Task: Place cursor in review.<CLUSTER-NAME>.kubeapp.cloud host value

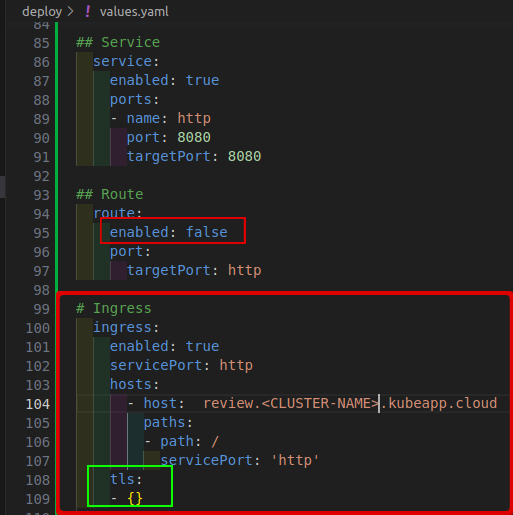Action: (x=350, y=403)
